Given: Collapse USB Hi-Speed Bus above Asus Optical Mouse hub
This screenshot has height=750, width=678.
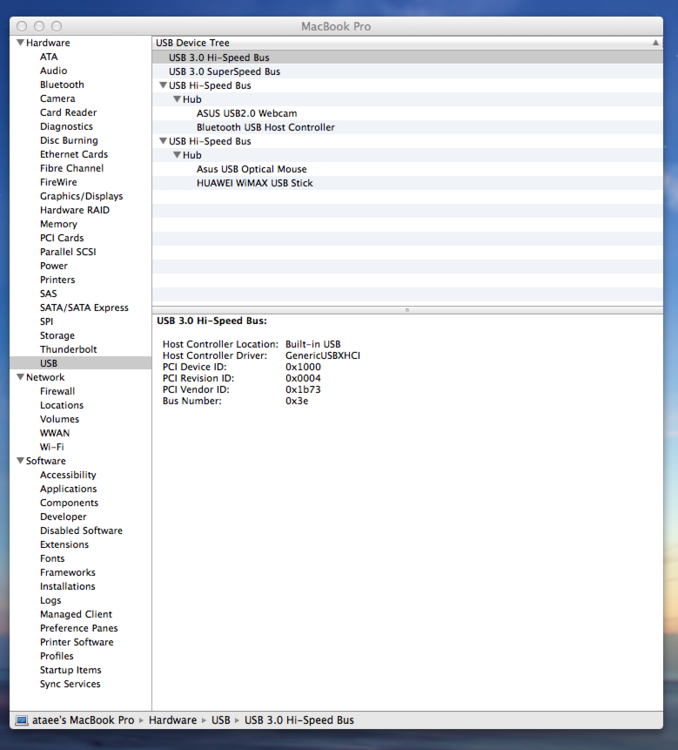Looking at the screenshot, I should (x=163, y=141).
